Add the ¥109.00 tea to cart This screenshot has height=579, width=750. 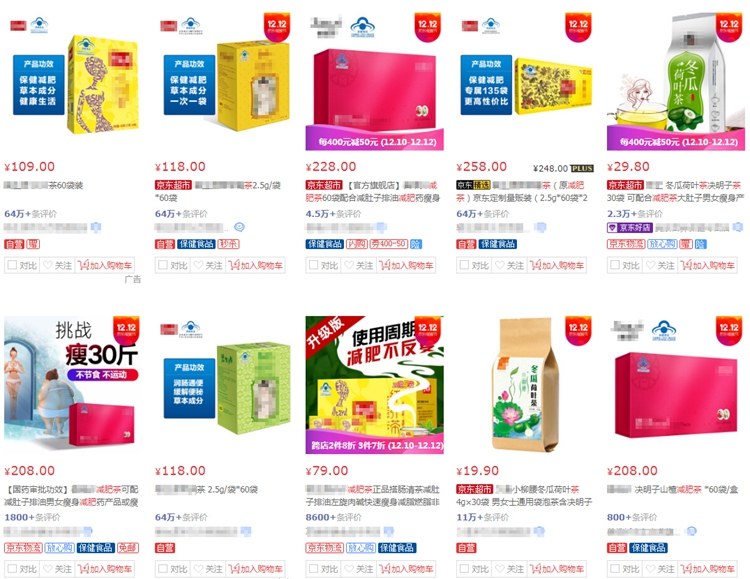point(104,265)
